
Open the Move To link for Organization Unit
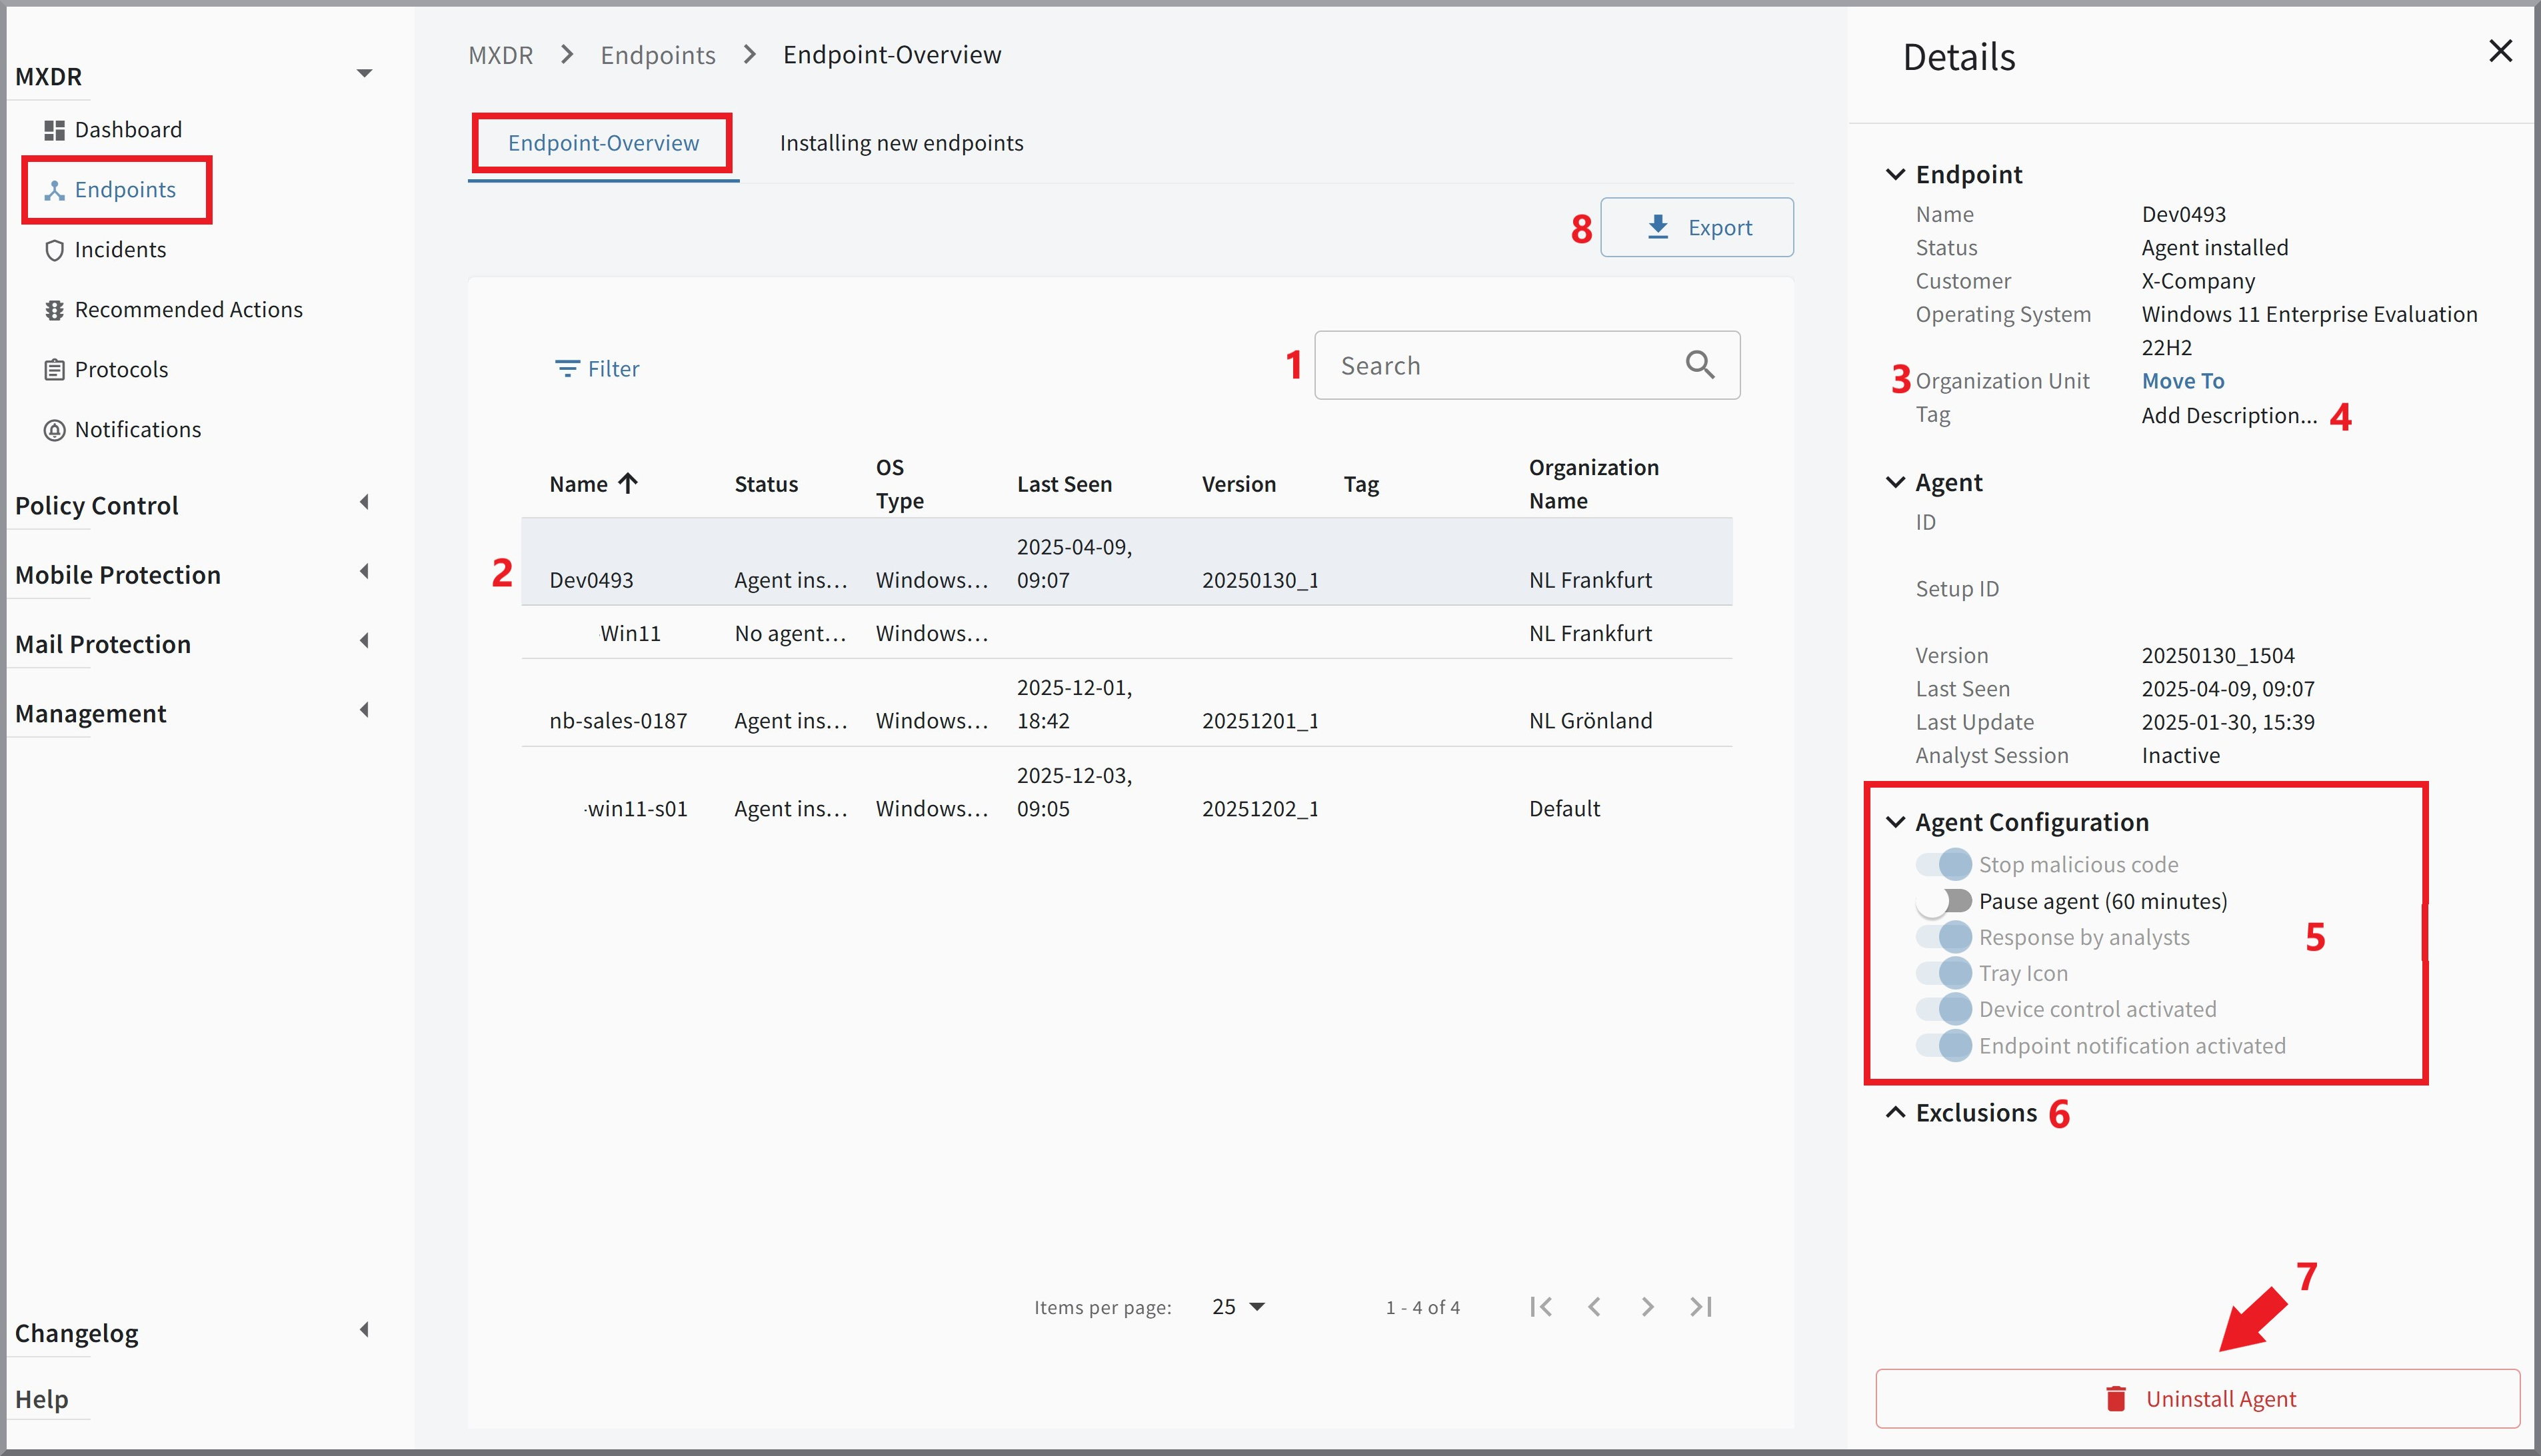2182,380
